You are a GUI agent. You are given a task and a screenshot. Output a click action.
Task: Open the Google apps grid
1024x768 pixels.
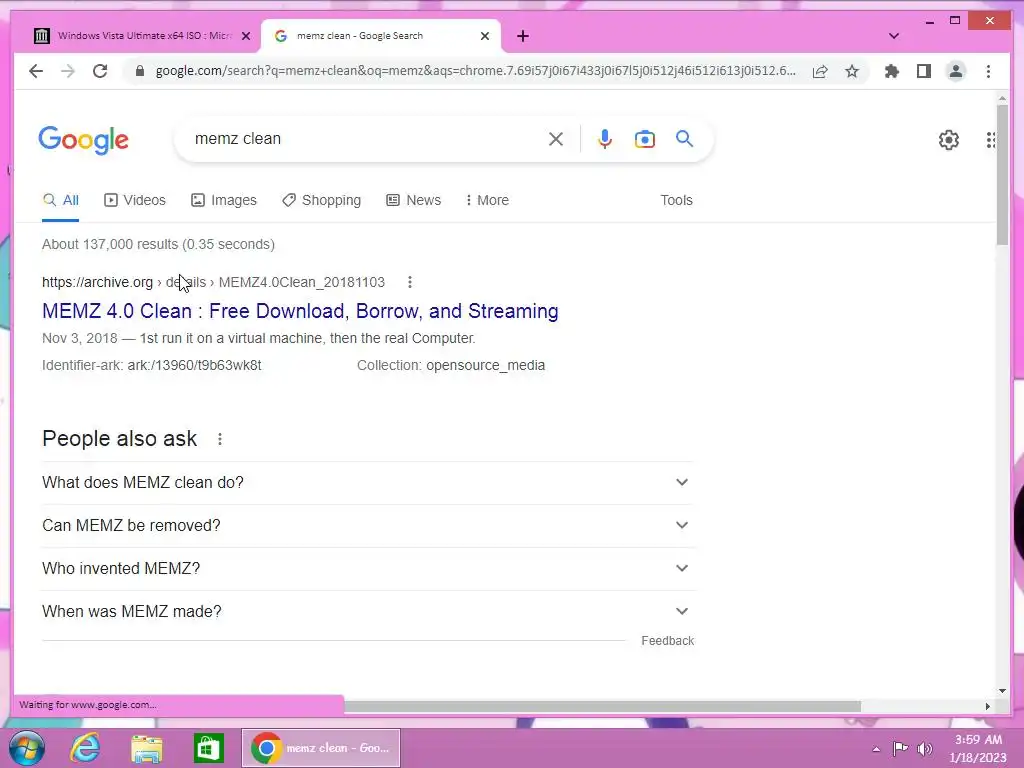click(x=990, y=140)
